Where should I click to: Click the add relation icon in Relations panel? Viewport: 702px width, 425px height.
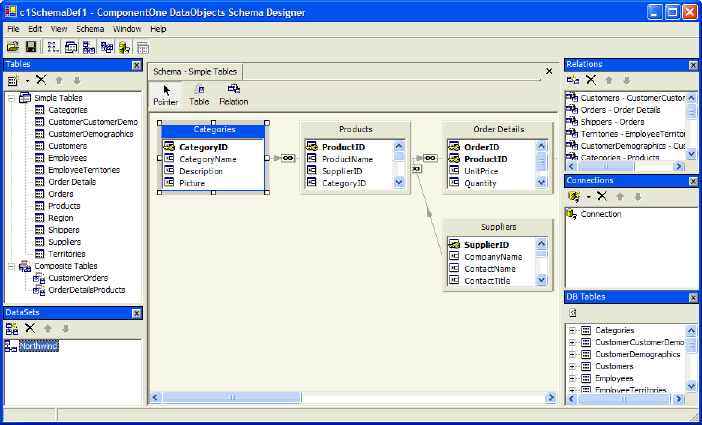(x=573, y=80)
